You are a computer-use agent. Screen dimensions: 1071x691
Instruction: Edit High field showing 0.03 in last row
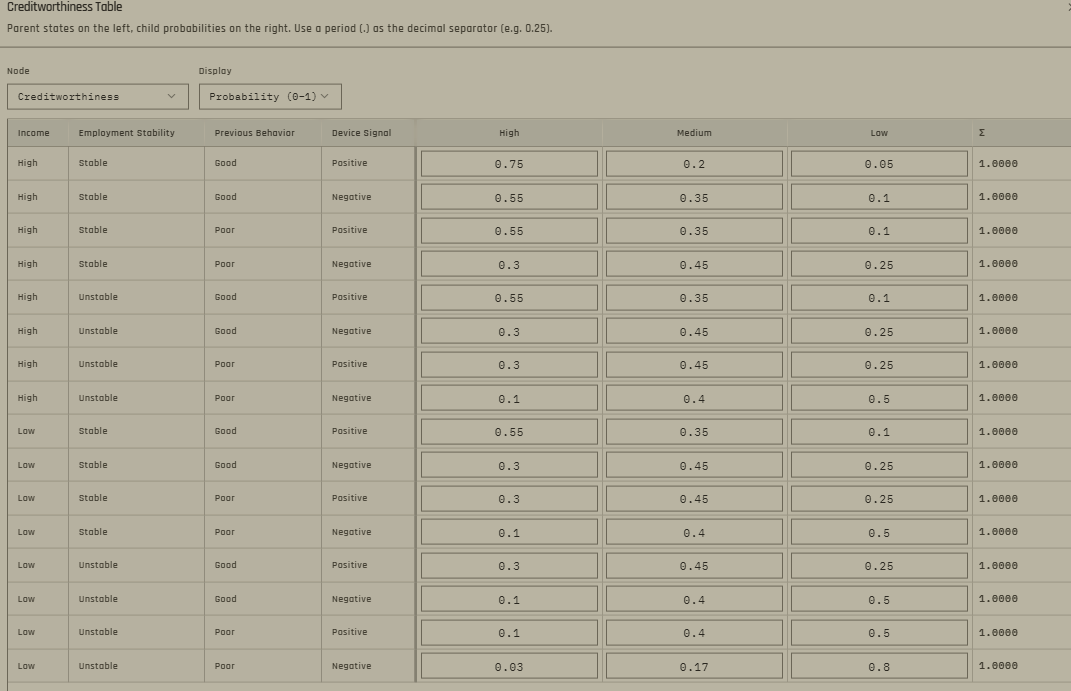pos(509,666)
